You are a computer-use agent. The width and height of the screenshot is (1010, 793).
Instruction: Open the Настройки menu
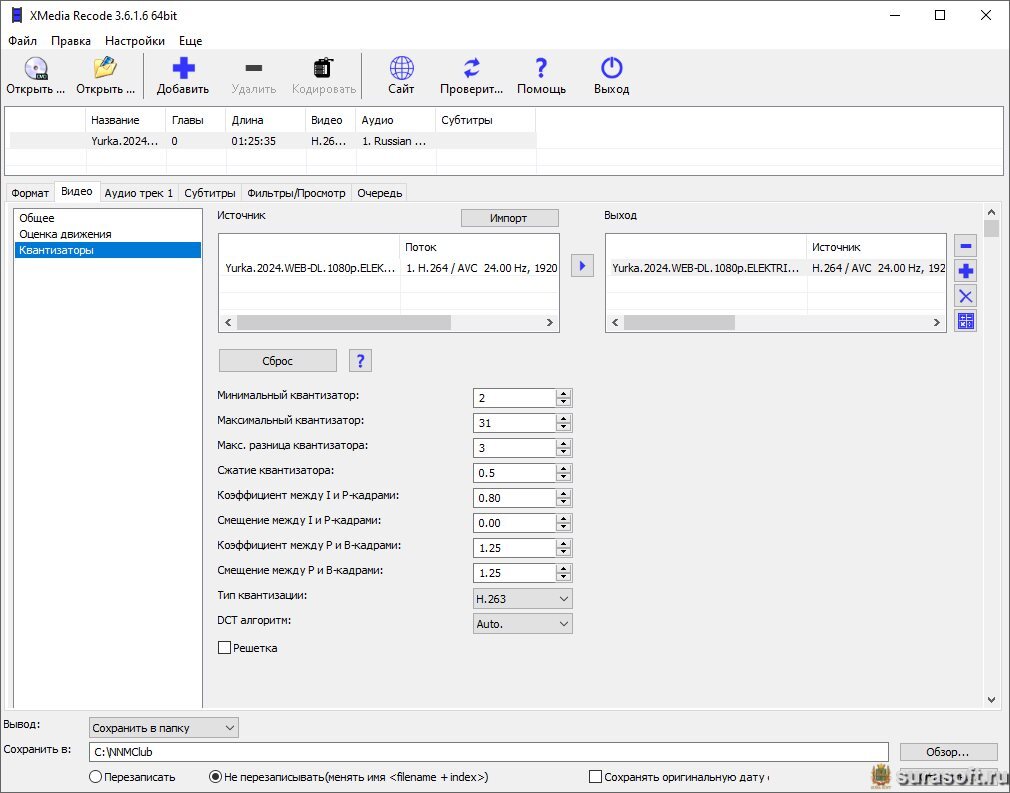coord(135,41)
